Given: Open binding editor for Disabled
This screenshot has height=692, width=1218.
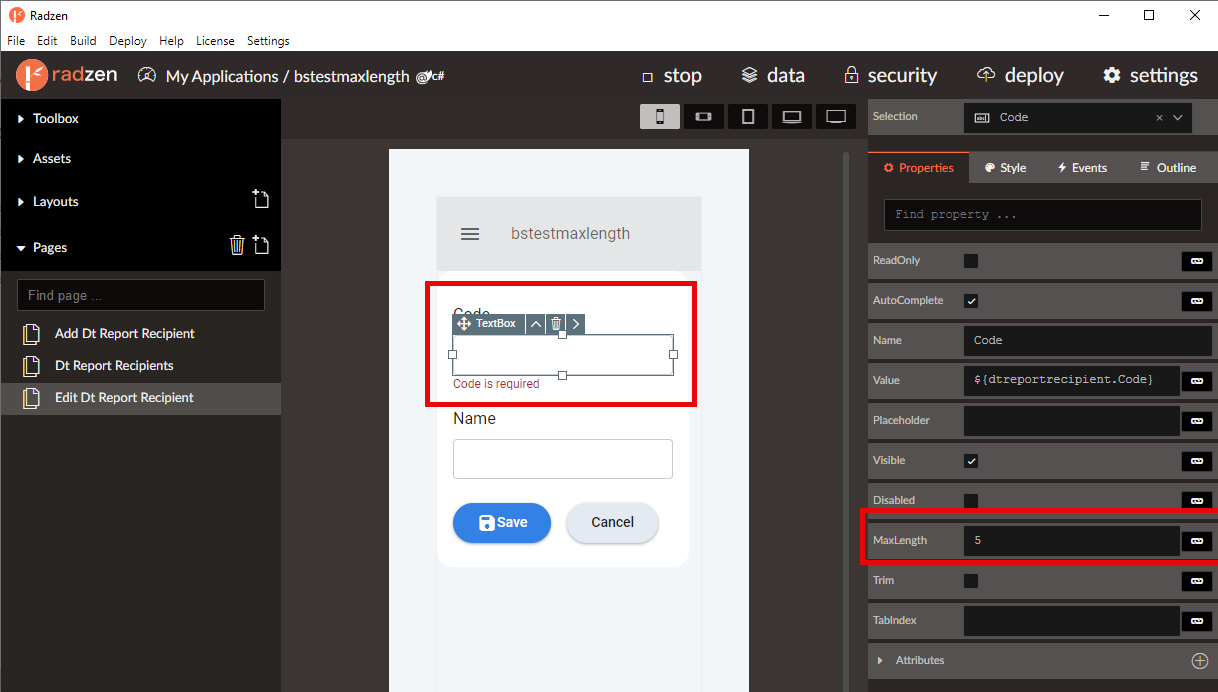Looking at the screenshot, I should click(x=1196, y=500).
